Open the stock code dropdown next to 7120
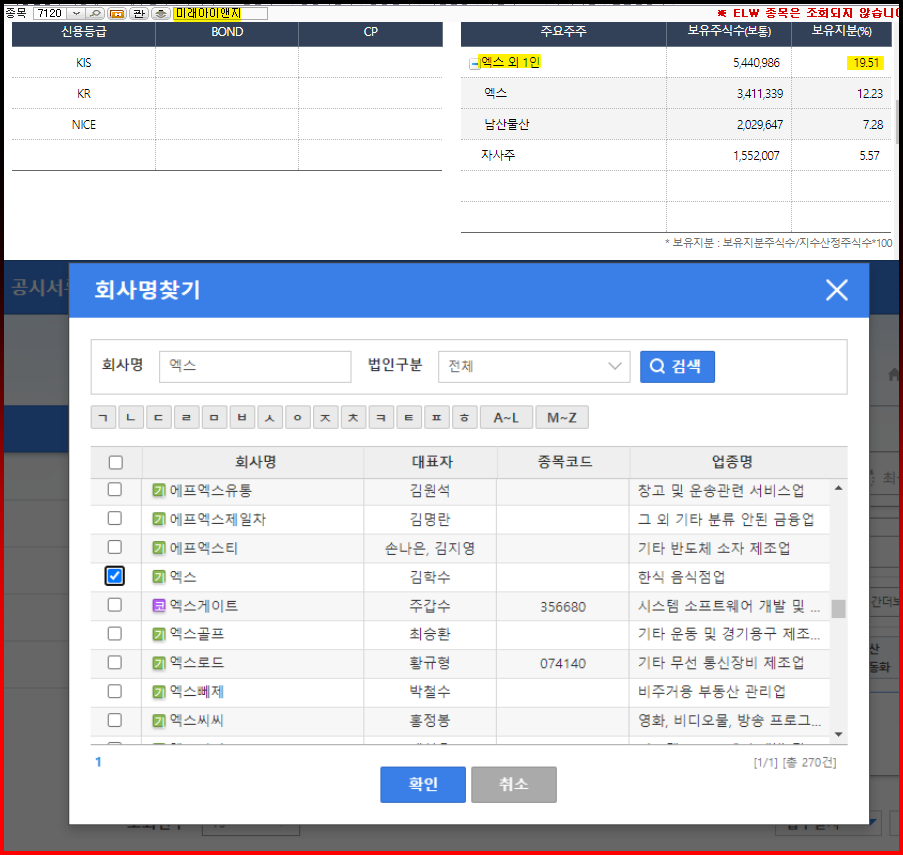 [76, 9]
